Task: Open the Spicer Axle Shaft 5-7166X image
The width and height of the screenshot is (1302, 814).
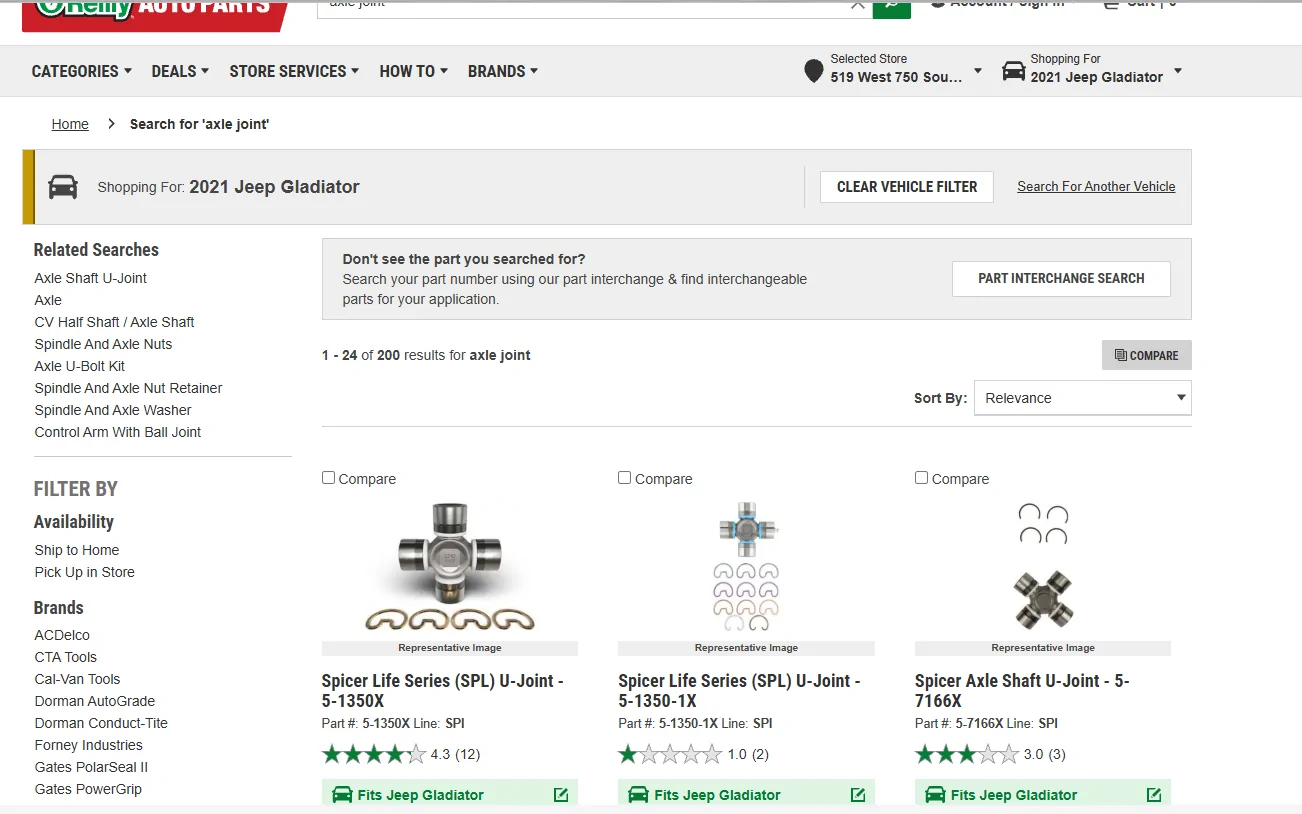Action: (1043, 567)
